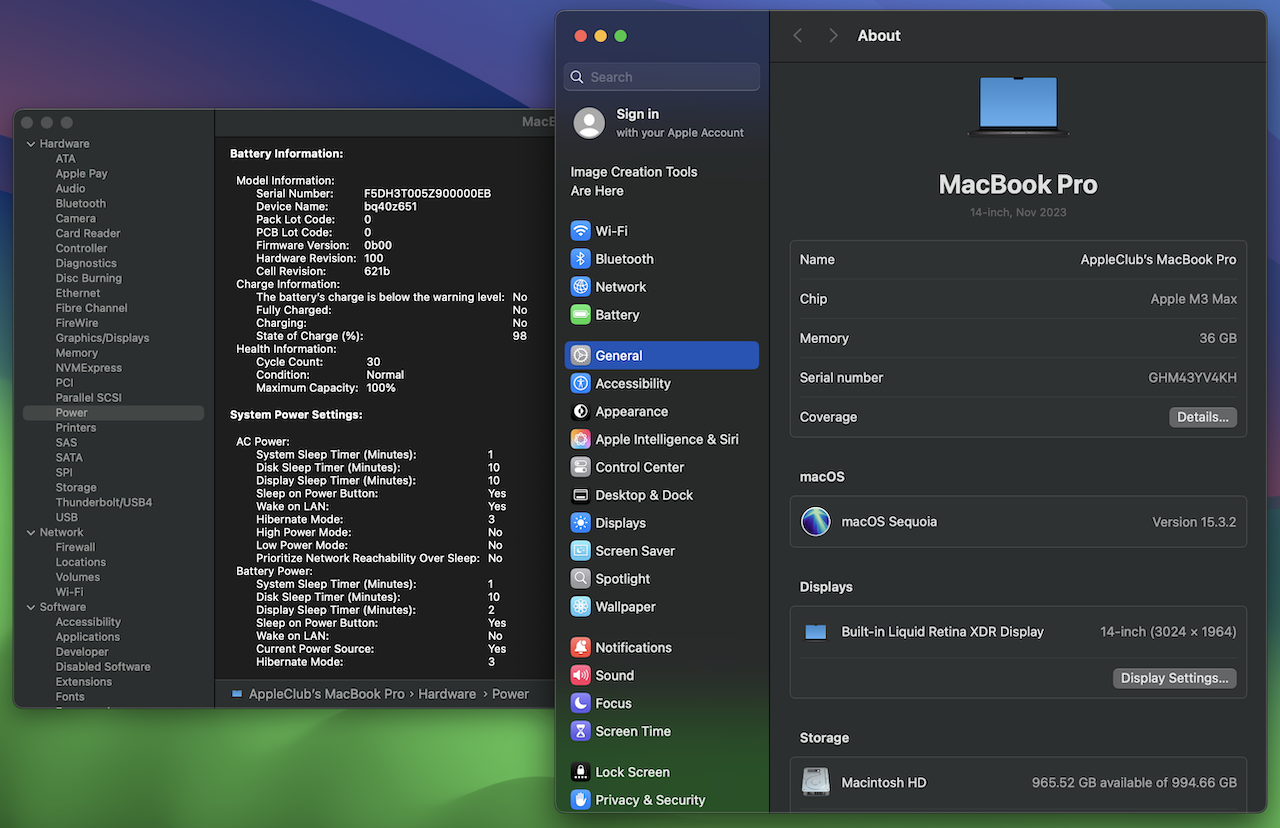Image resolution: width=1280 pixels, height=828 pixels.
Task: Click battery Serial Number F5DH3T005Z900000EB
Action: pos(427,194)
